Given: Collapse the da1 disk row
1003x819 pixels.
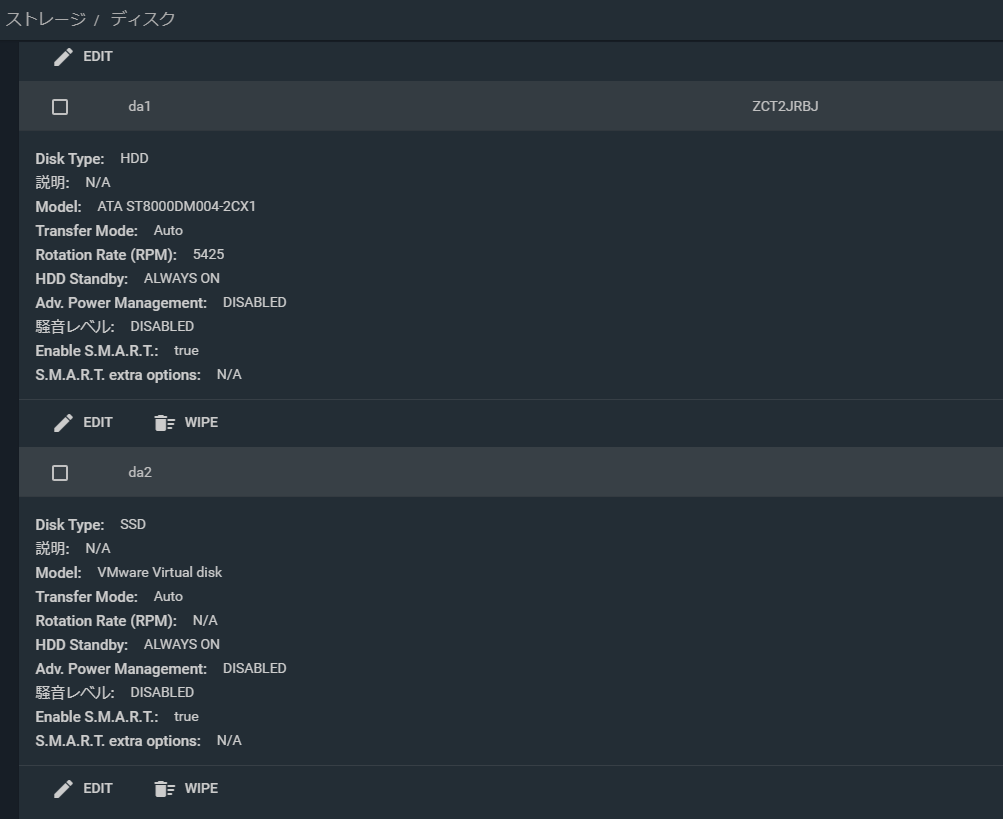Looking at the screenshot, I should pyautogui.click(x=510, y=106).
